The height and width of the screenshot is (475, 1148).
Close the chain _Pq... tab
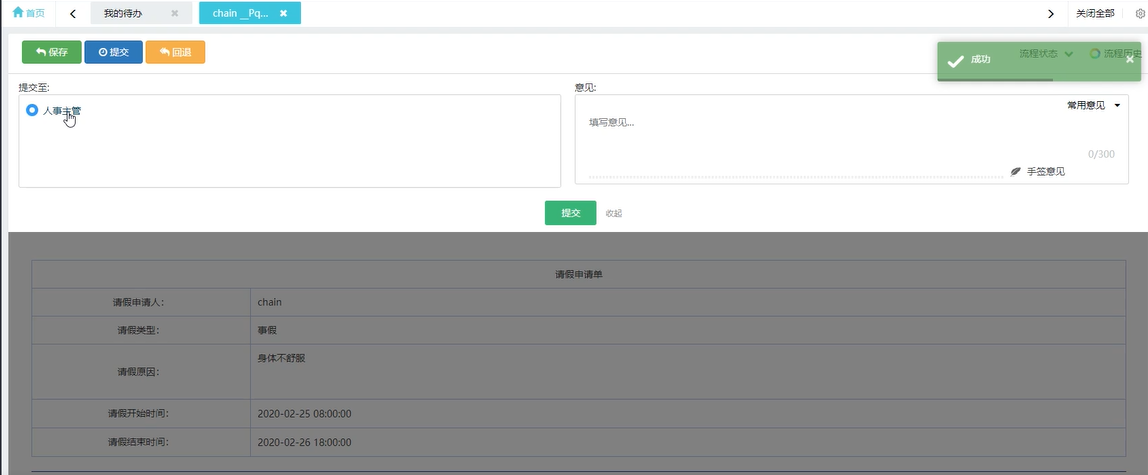tap(284, 14)
